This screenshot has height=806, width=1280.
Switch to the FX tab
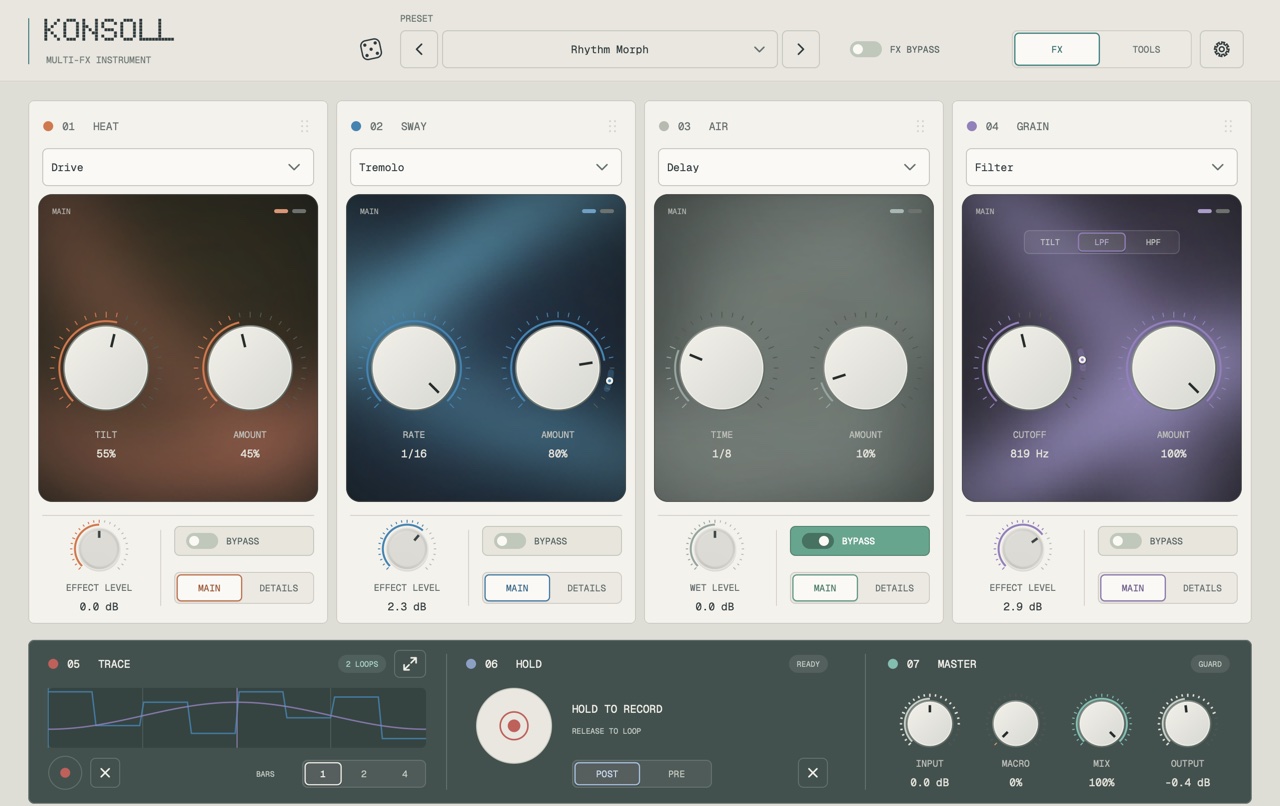(x=1057, y=49)
